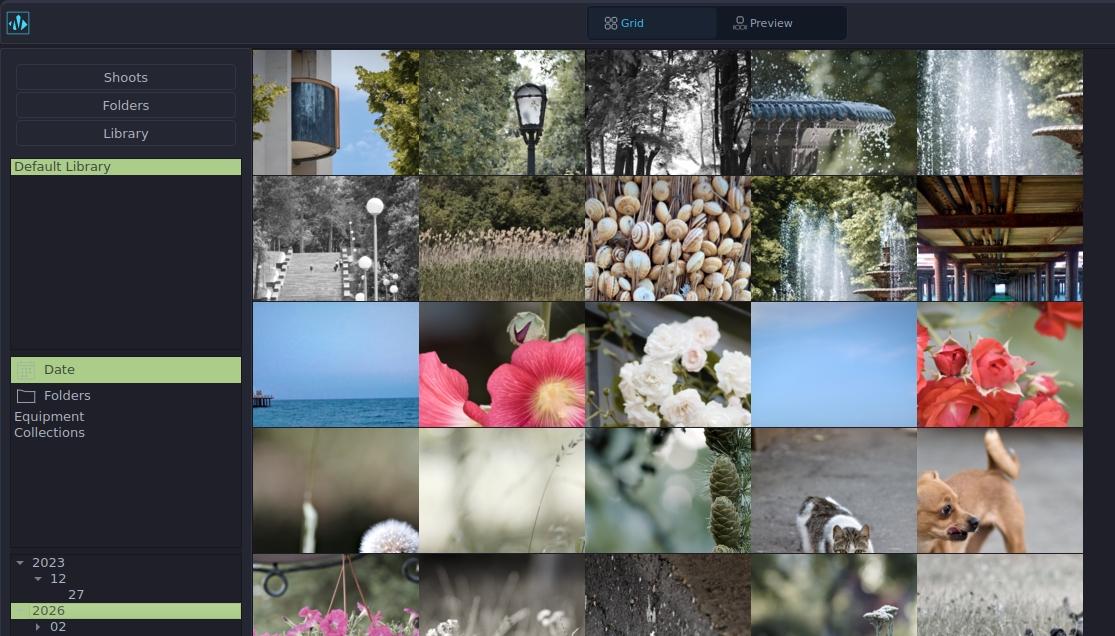This screenshot has width=1115, height=636.
Task: Open thumbnail of crouching cat
Action: (834, 491)
